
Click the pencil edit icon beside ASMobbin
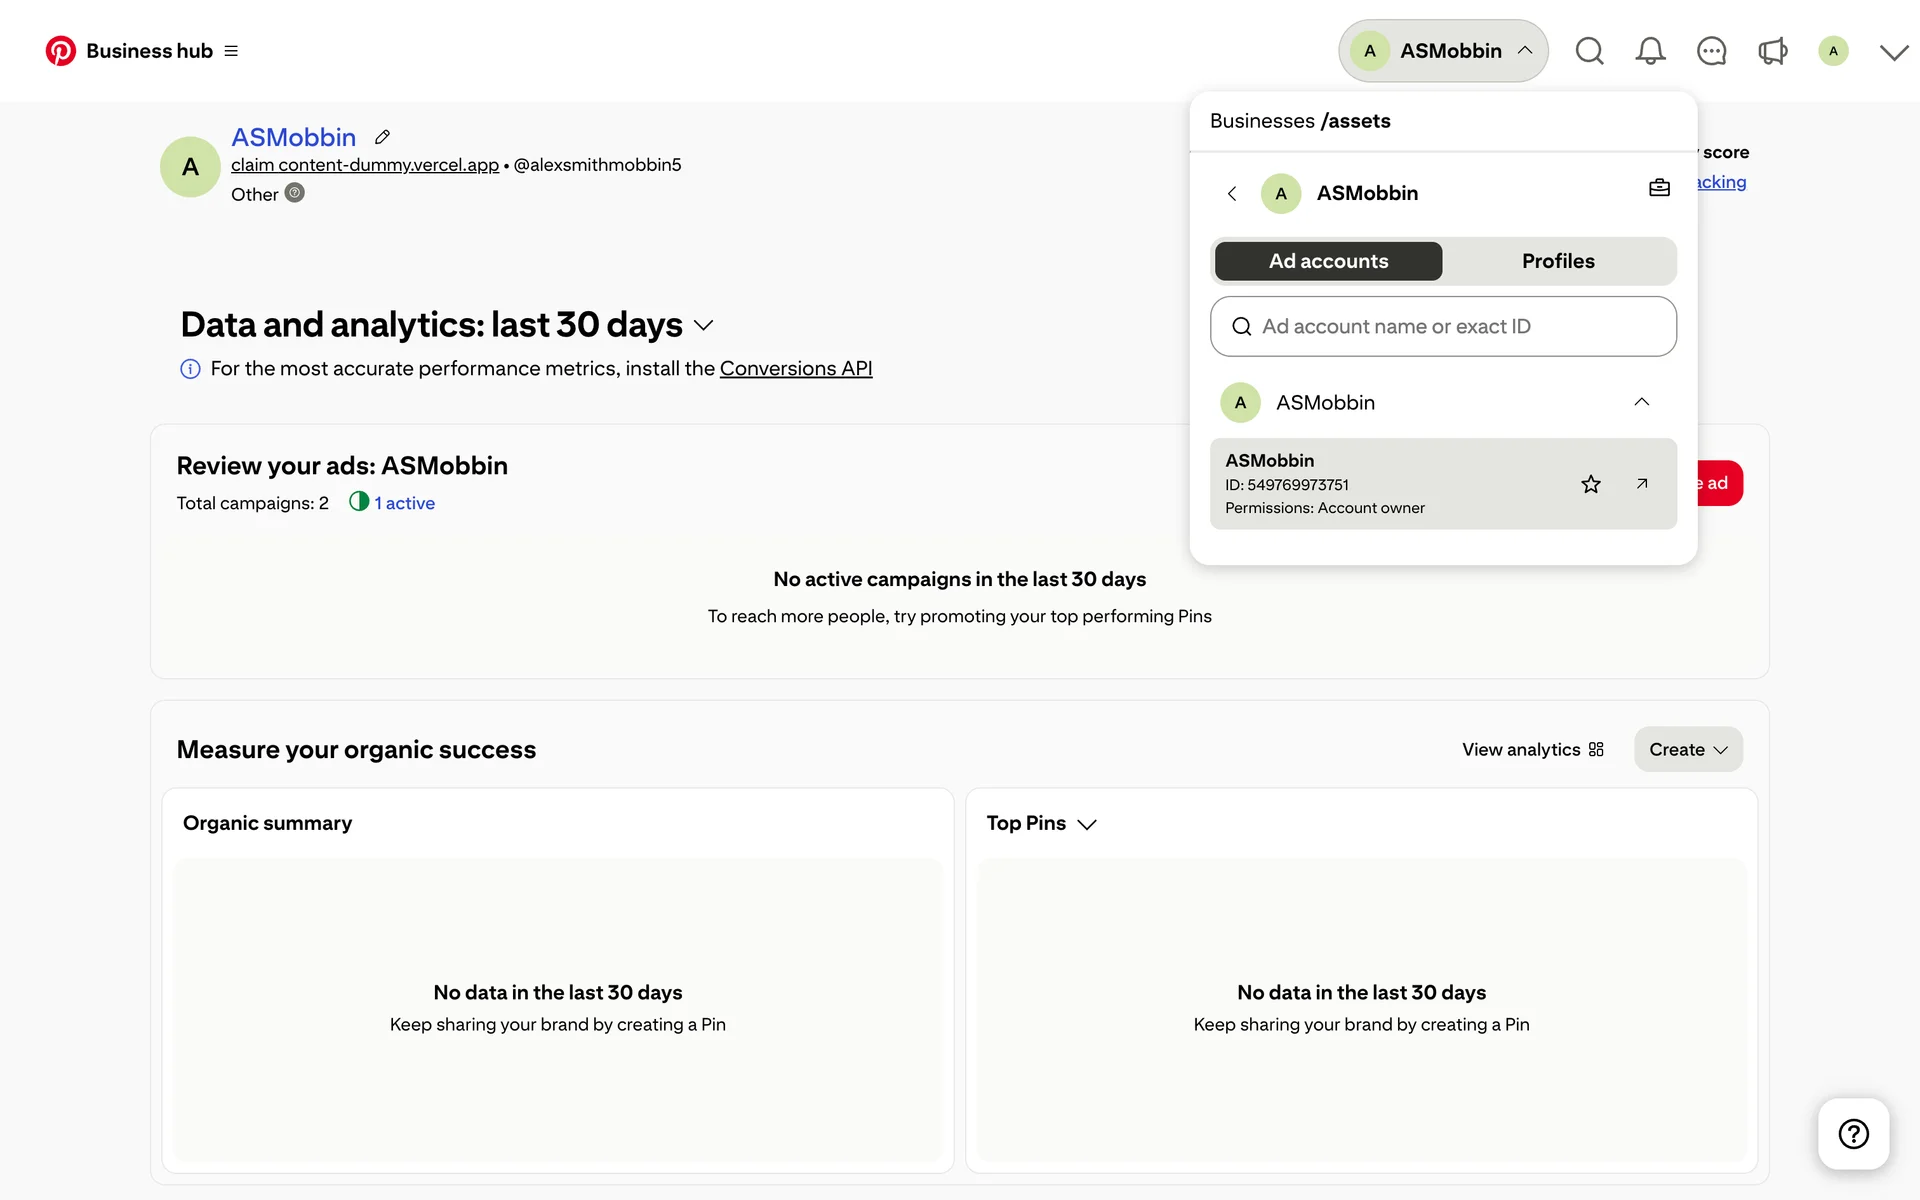(382, 137)
